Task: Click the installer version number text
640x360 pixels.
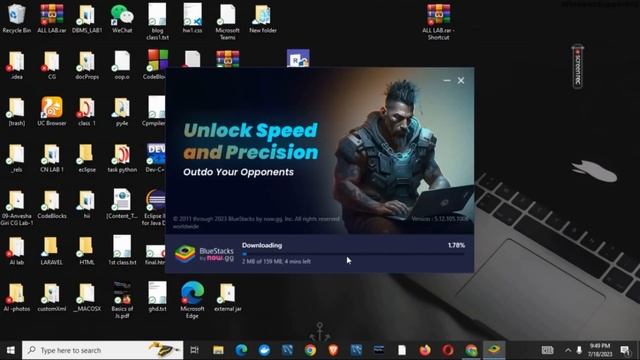Action: [x=440, y=219]
